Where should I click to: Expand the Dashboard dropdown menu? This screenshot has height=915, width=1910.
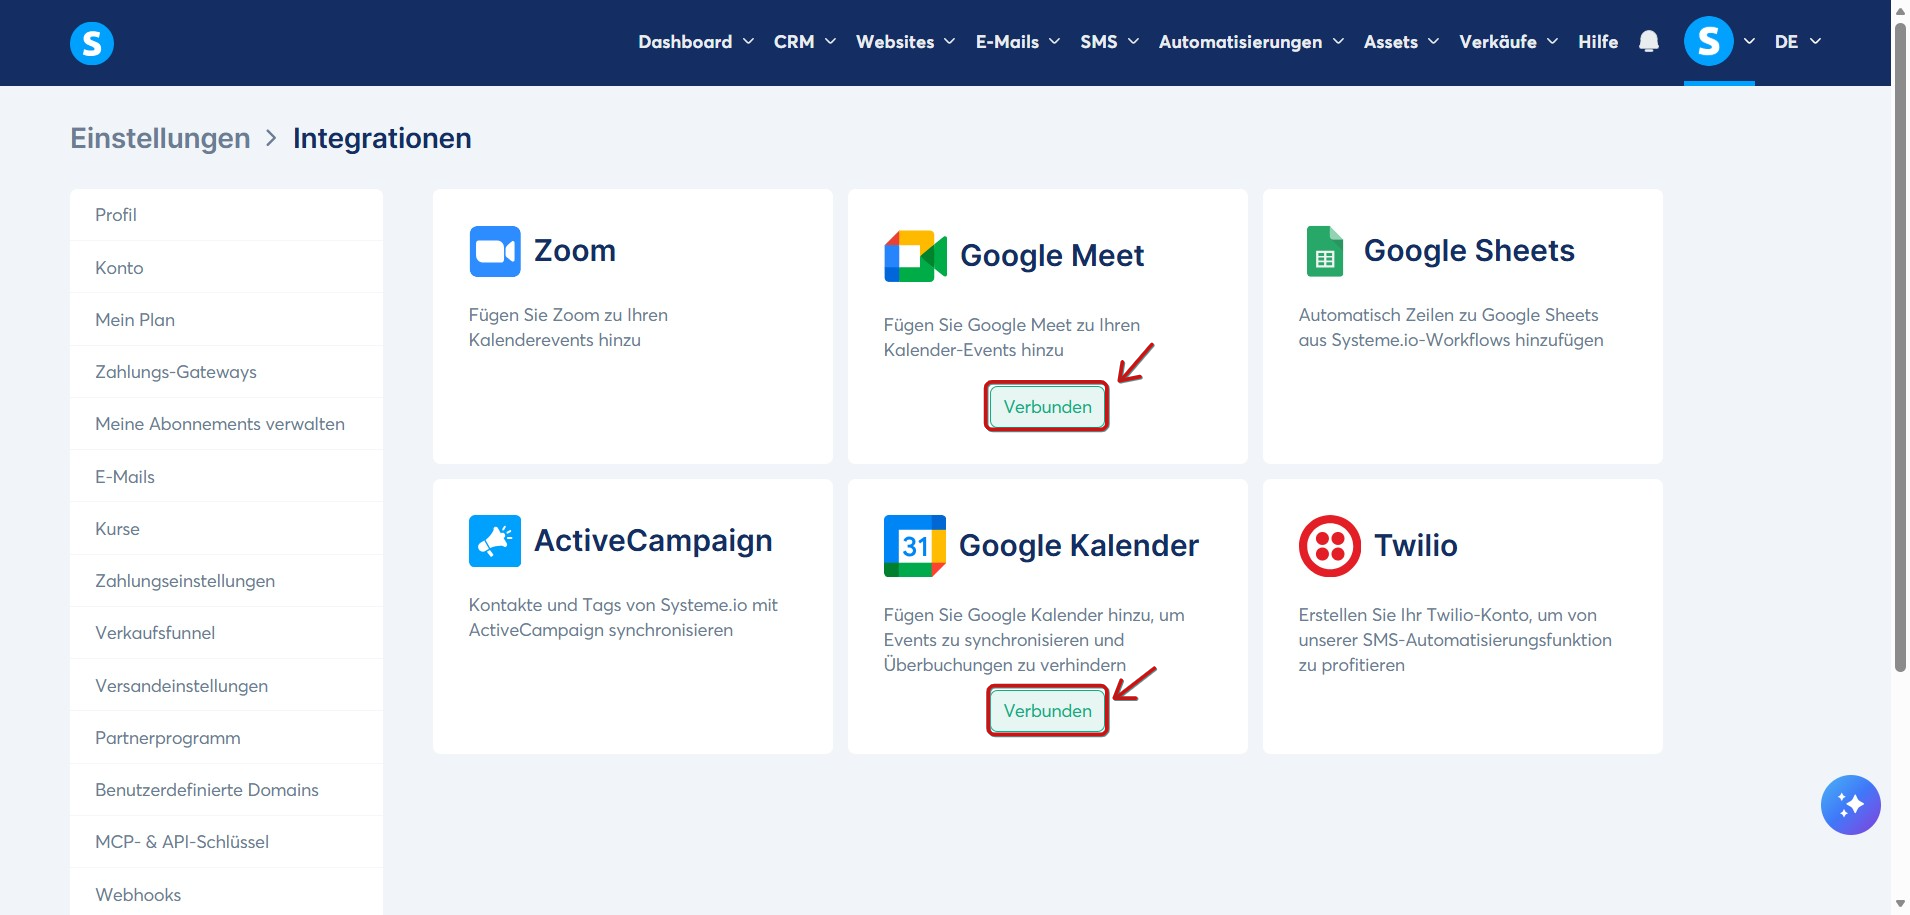[x=696, y=42]
